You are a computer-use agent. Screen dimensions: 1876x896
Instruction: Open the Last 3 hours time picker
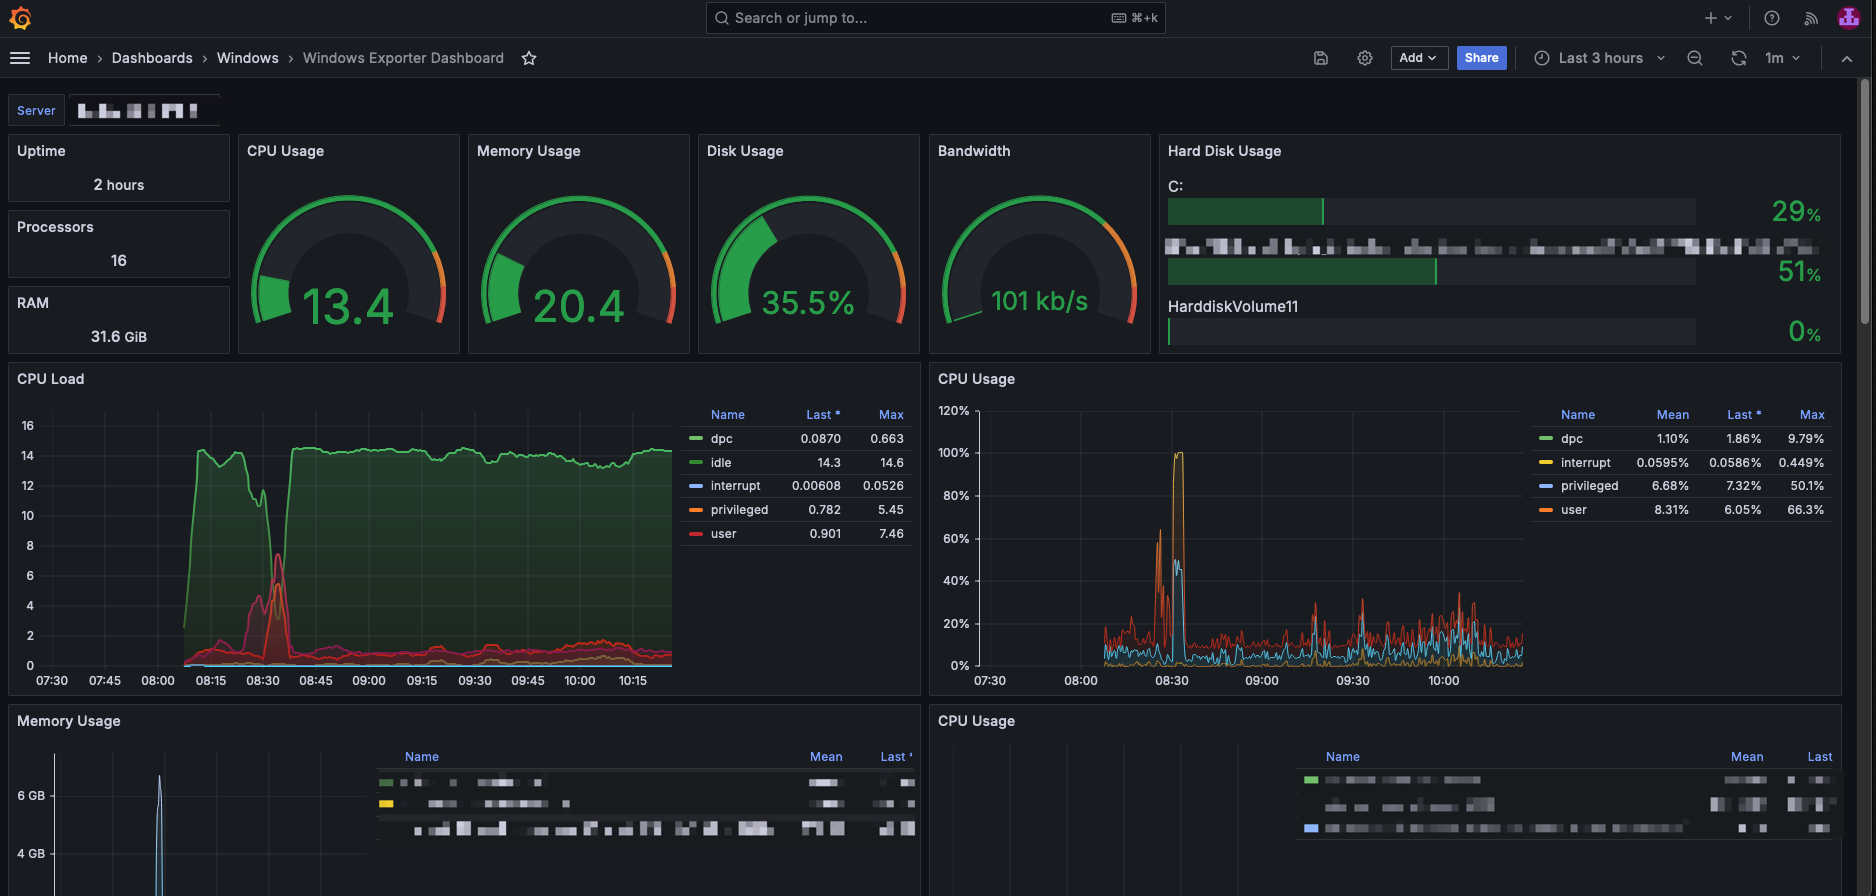pyautogui.click(x=1599, y=58)
